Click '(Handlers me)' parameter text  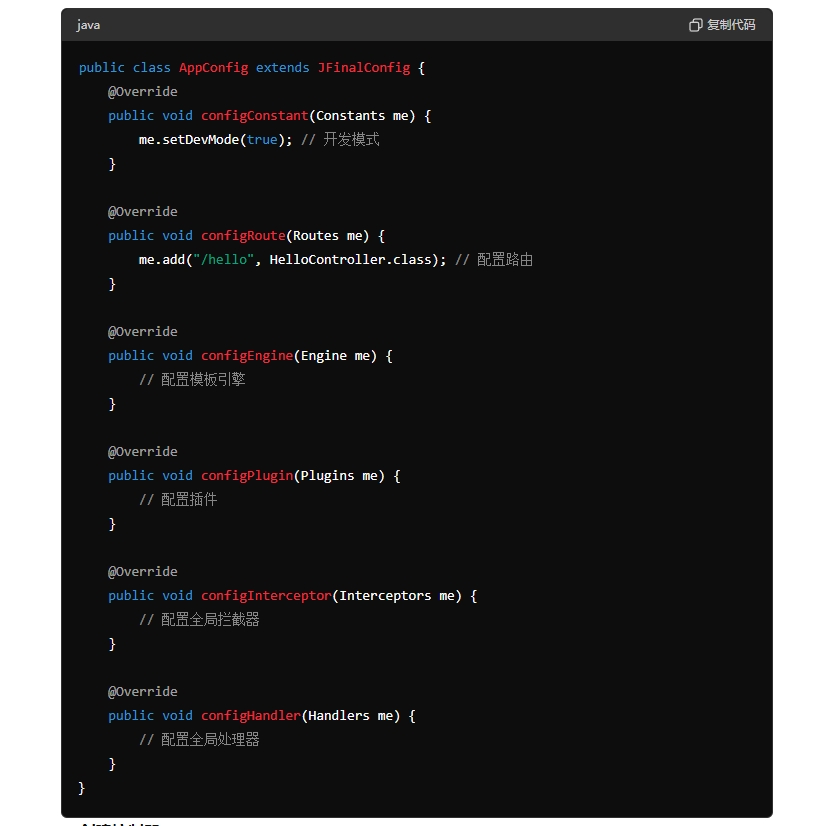click(350, 716)
